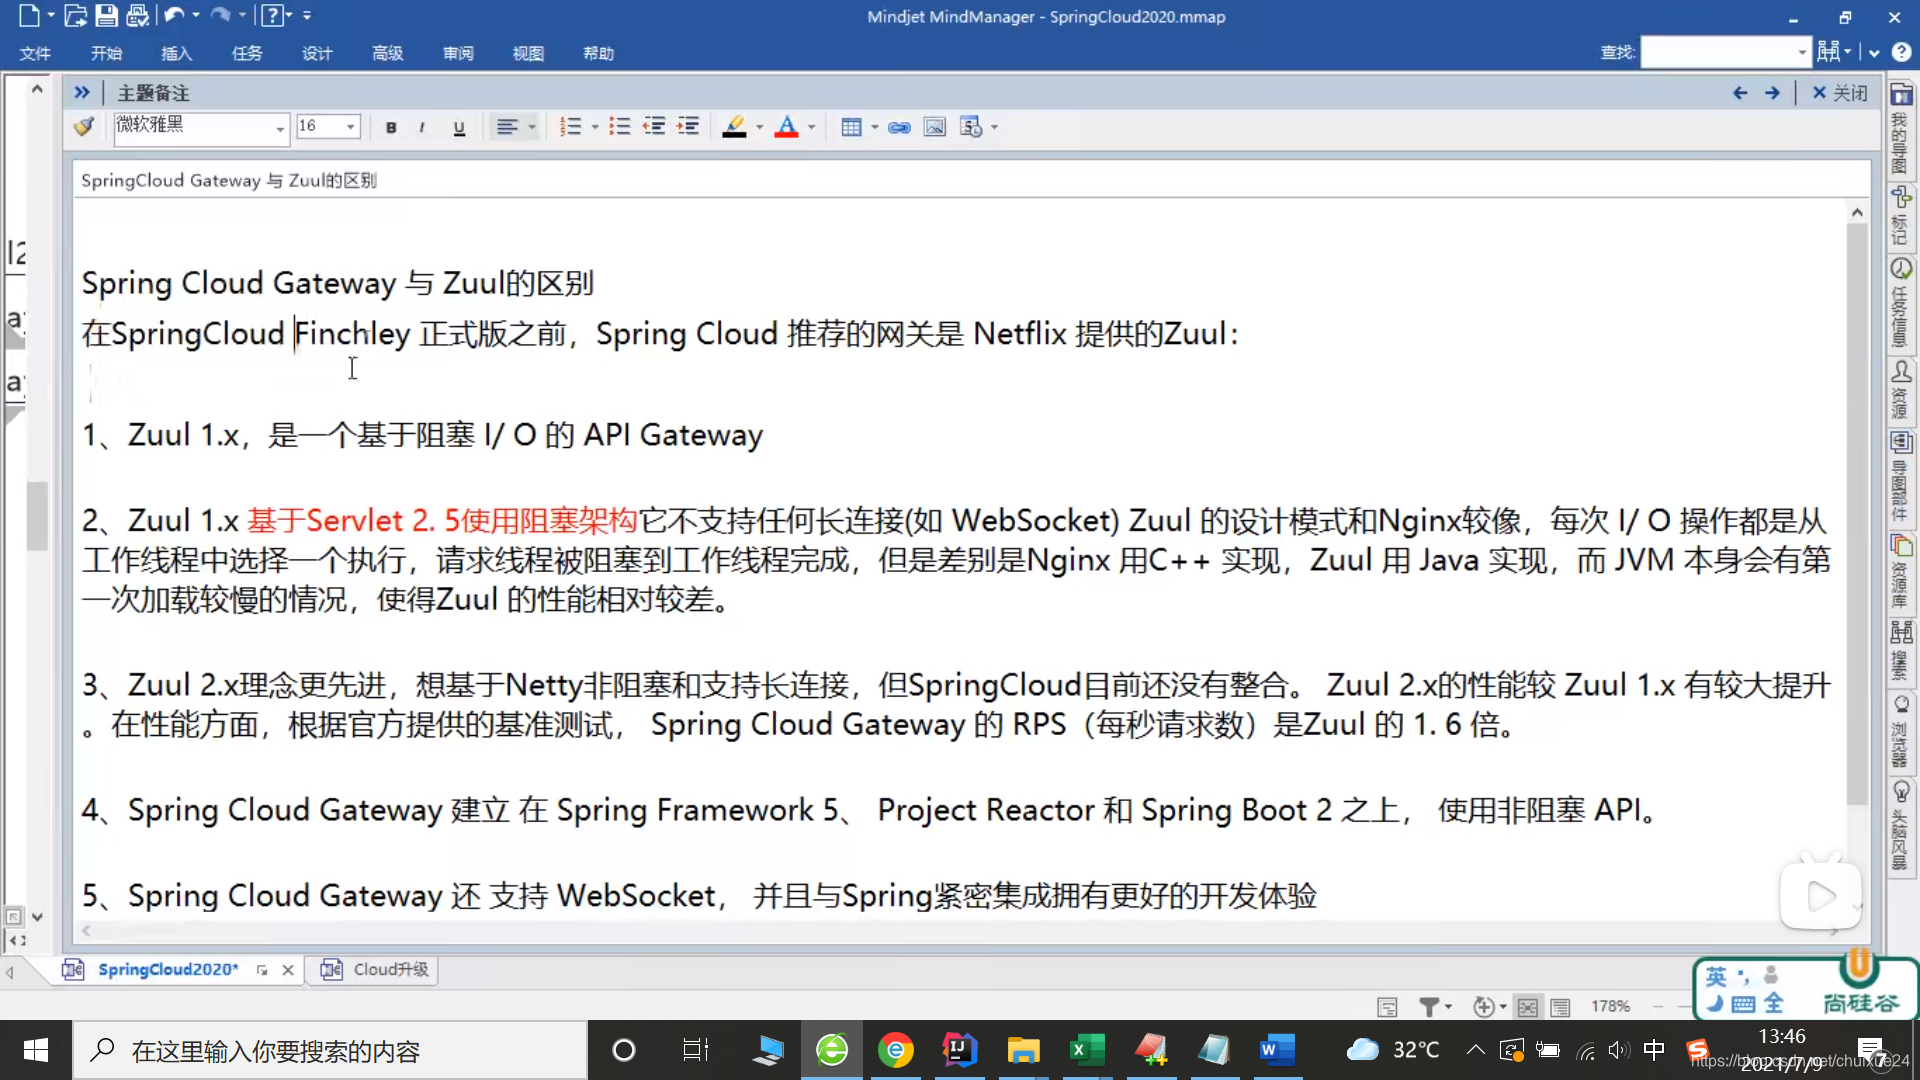Screen dimensions: 1920x1080
Task: Switch to outline view in status bar
Action: tap(1560, 1007)
